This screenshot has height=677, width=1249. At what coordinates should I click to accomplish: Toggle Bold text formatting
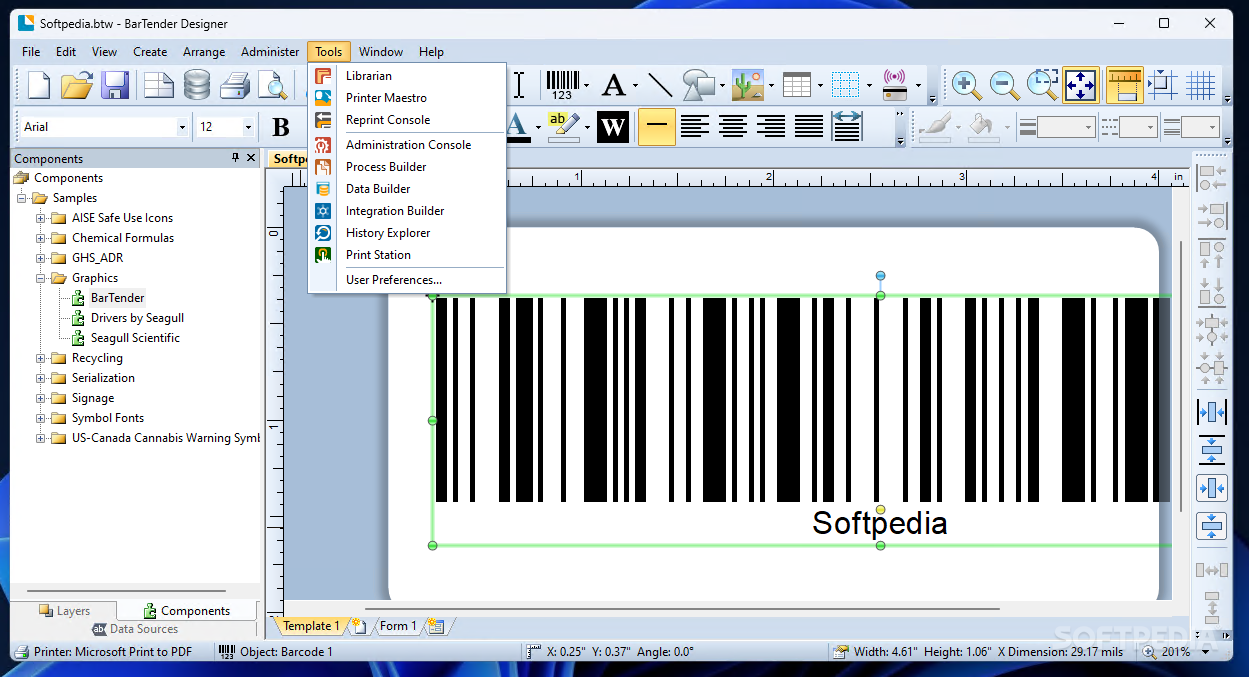tap(281, 127)
